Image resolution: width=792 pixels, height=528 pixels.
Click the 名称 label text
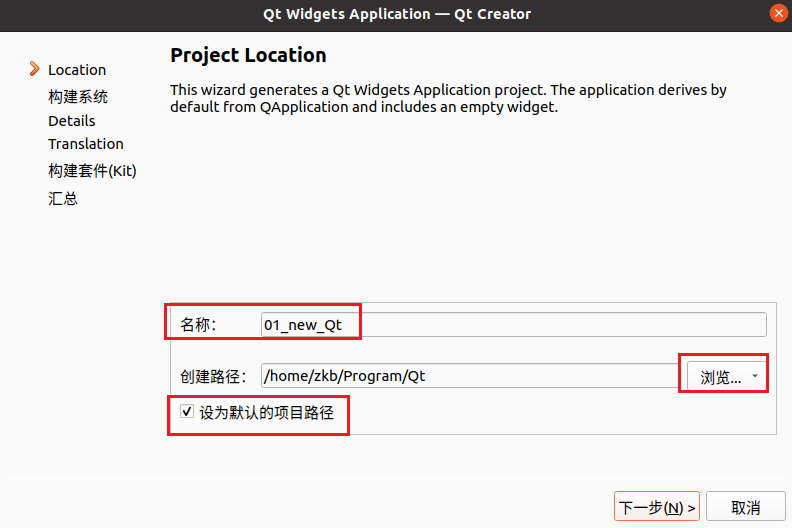tap(198, 324)
